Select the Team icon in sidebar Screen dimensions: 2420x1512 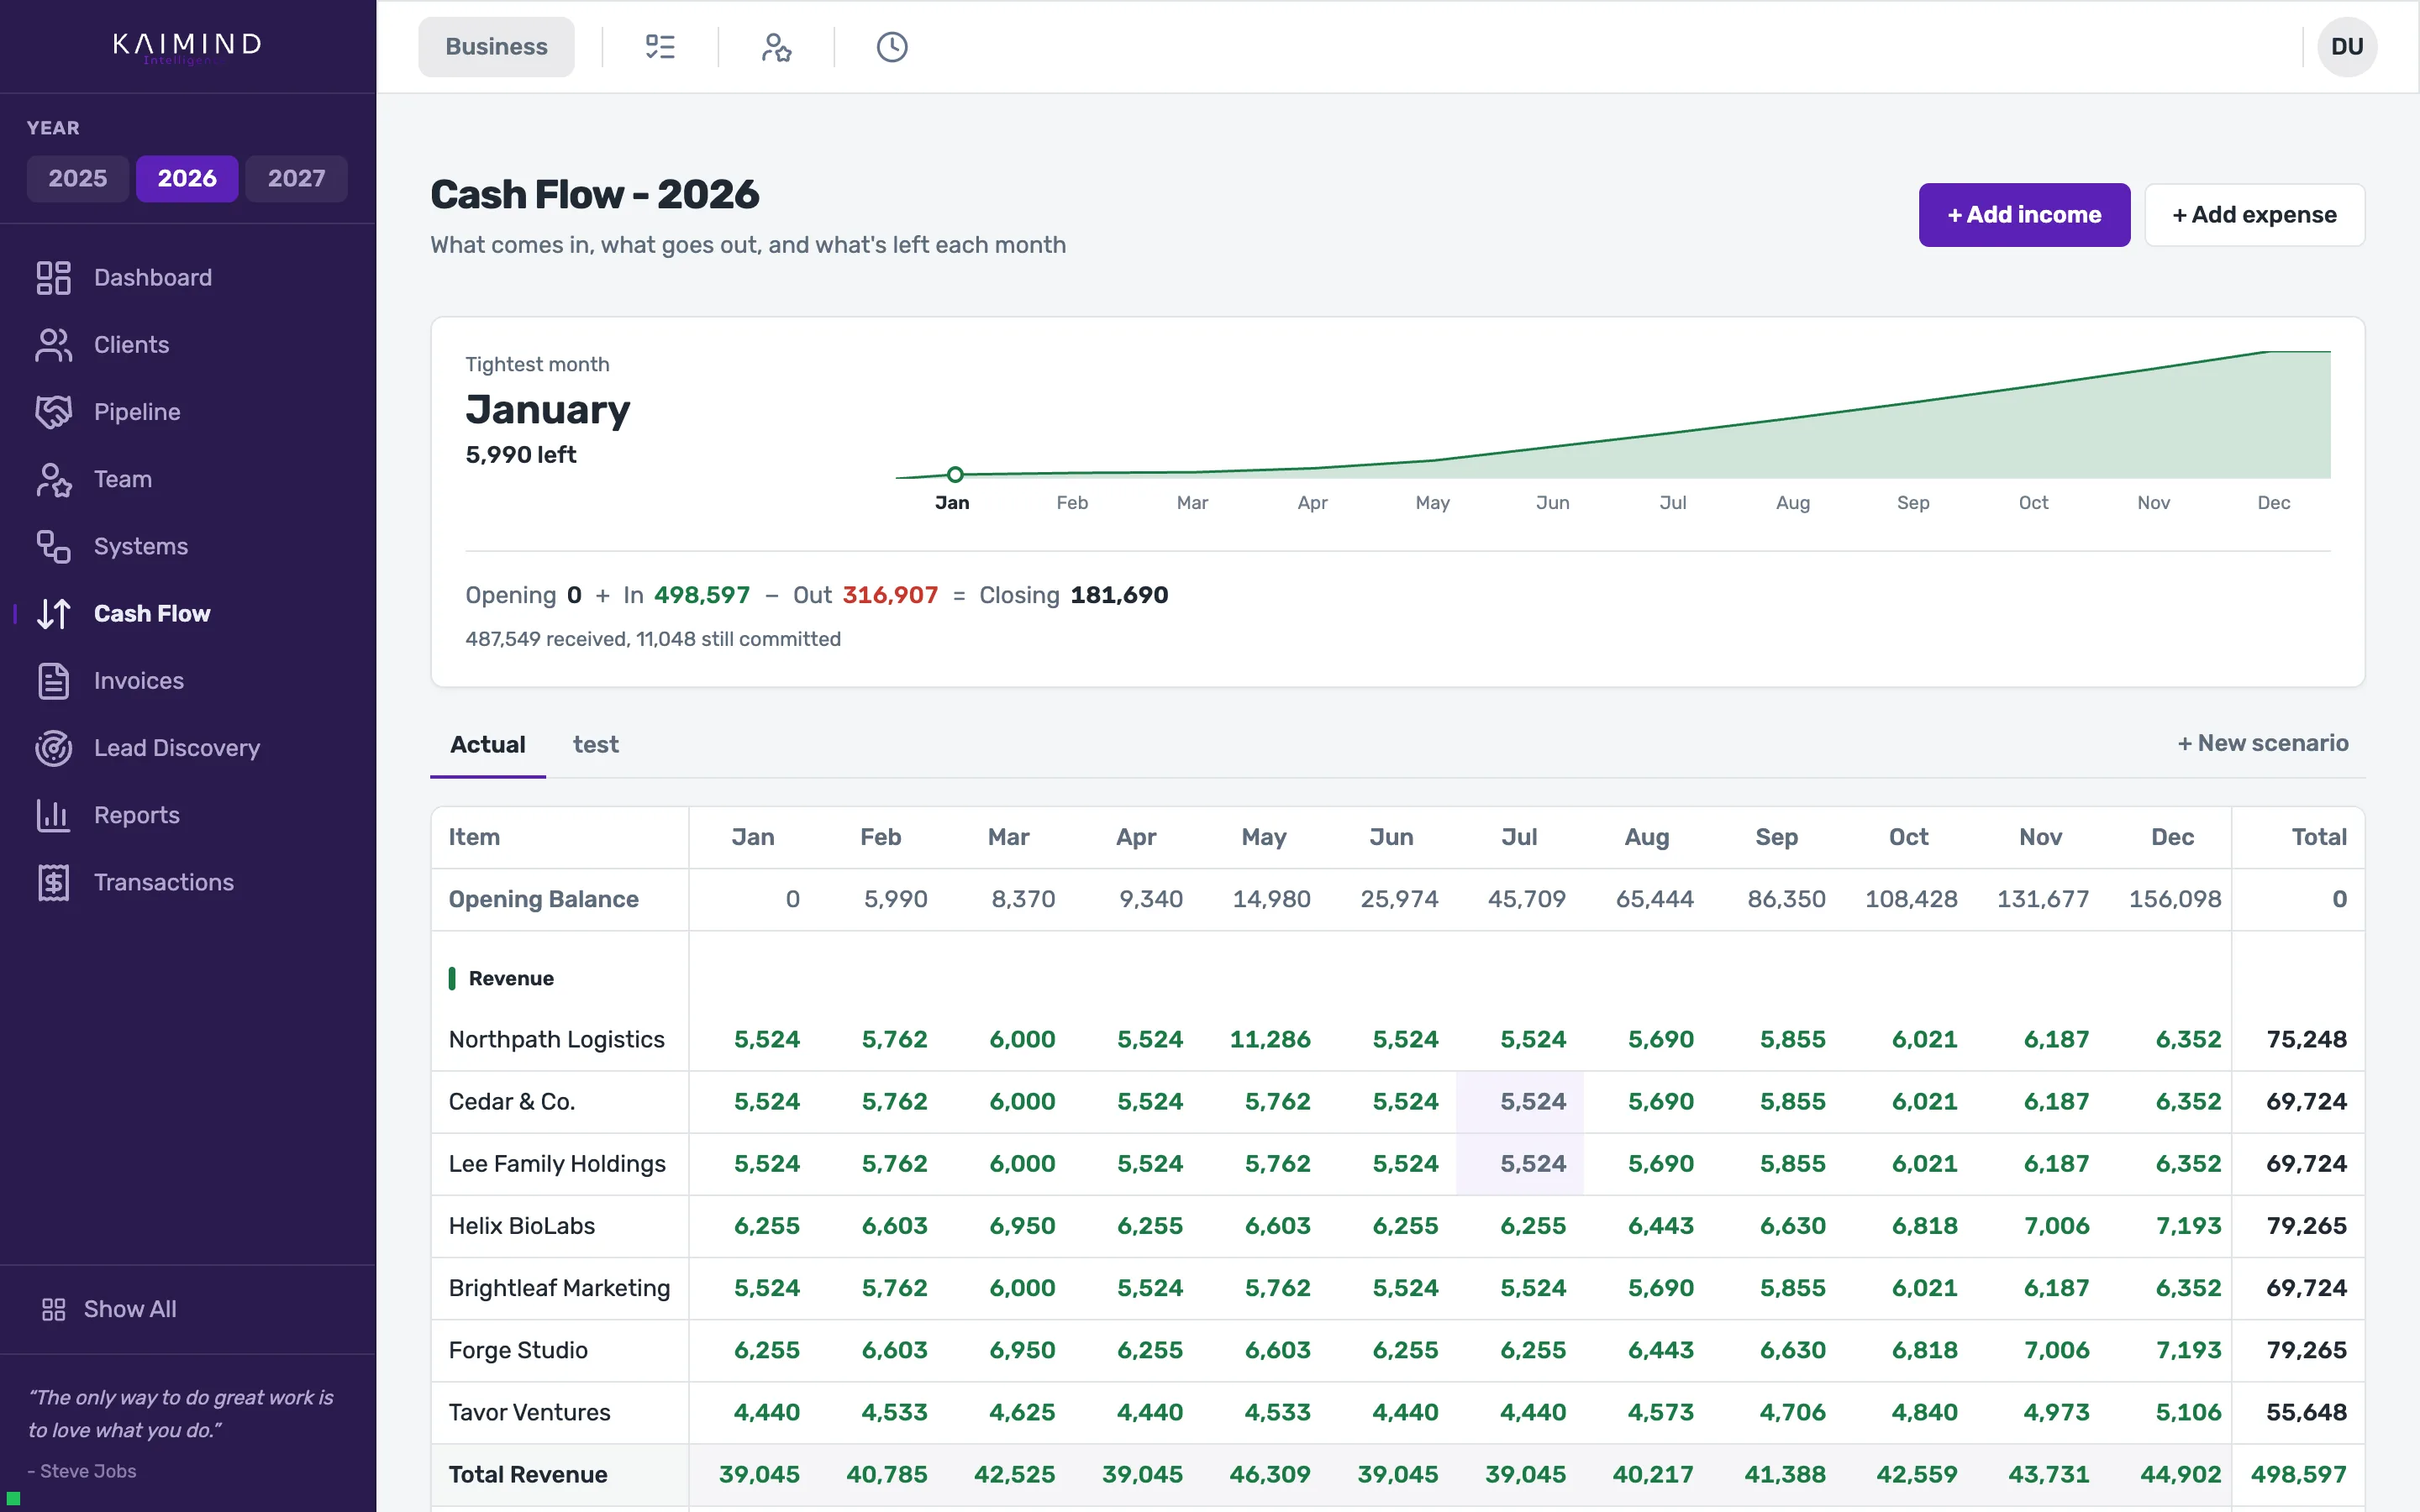pos(53,479)
